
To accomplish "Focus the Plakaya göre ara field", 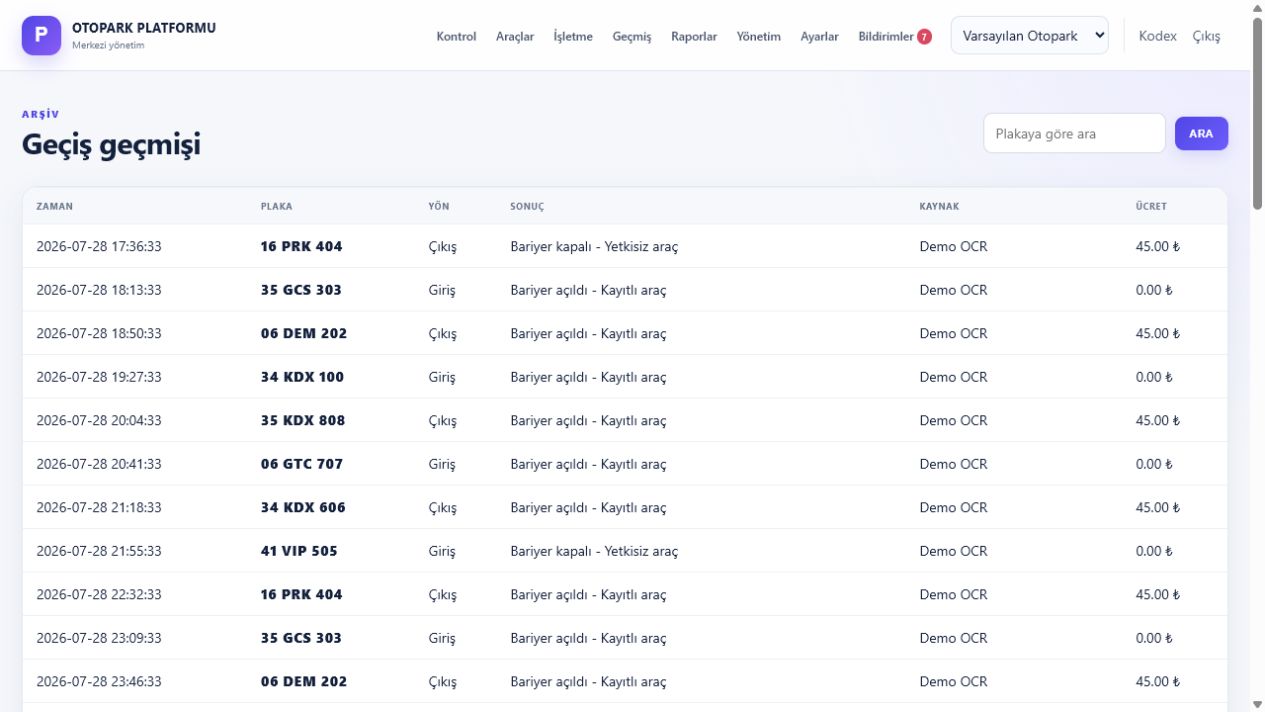I will tap(1074, 133).
